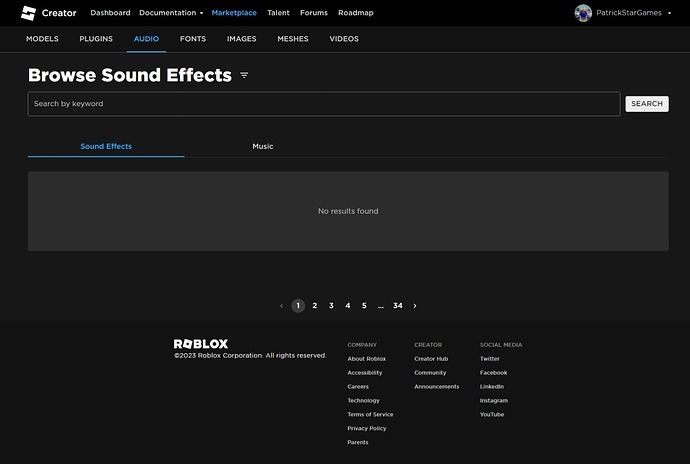The width and height of the screenshot is (690, 464).
Task: Switch to the Videos tab
Action: [x=344, y=39]
